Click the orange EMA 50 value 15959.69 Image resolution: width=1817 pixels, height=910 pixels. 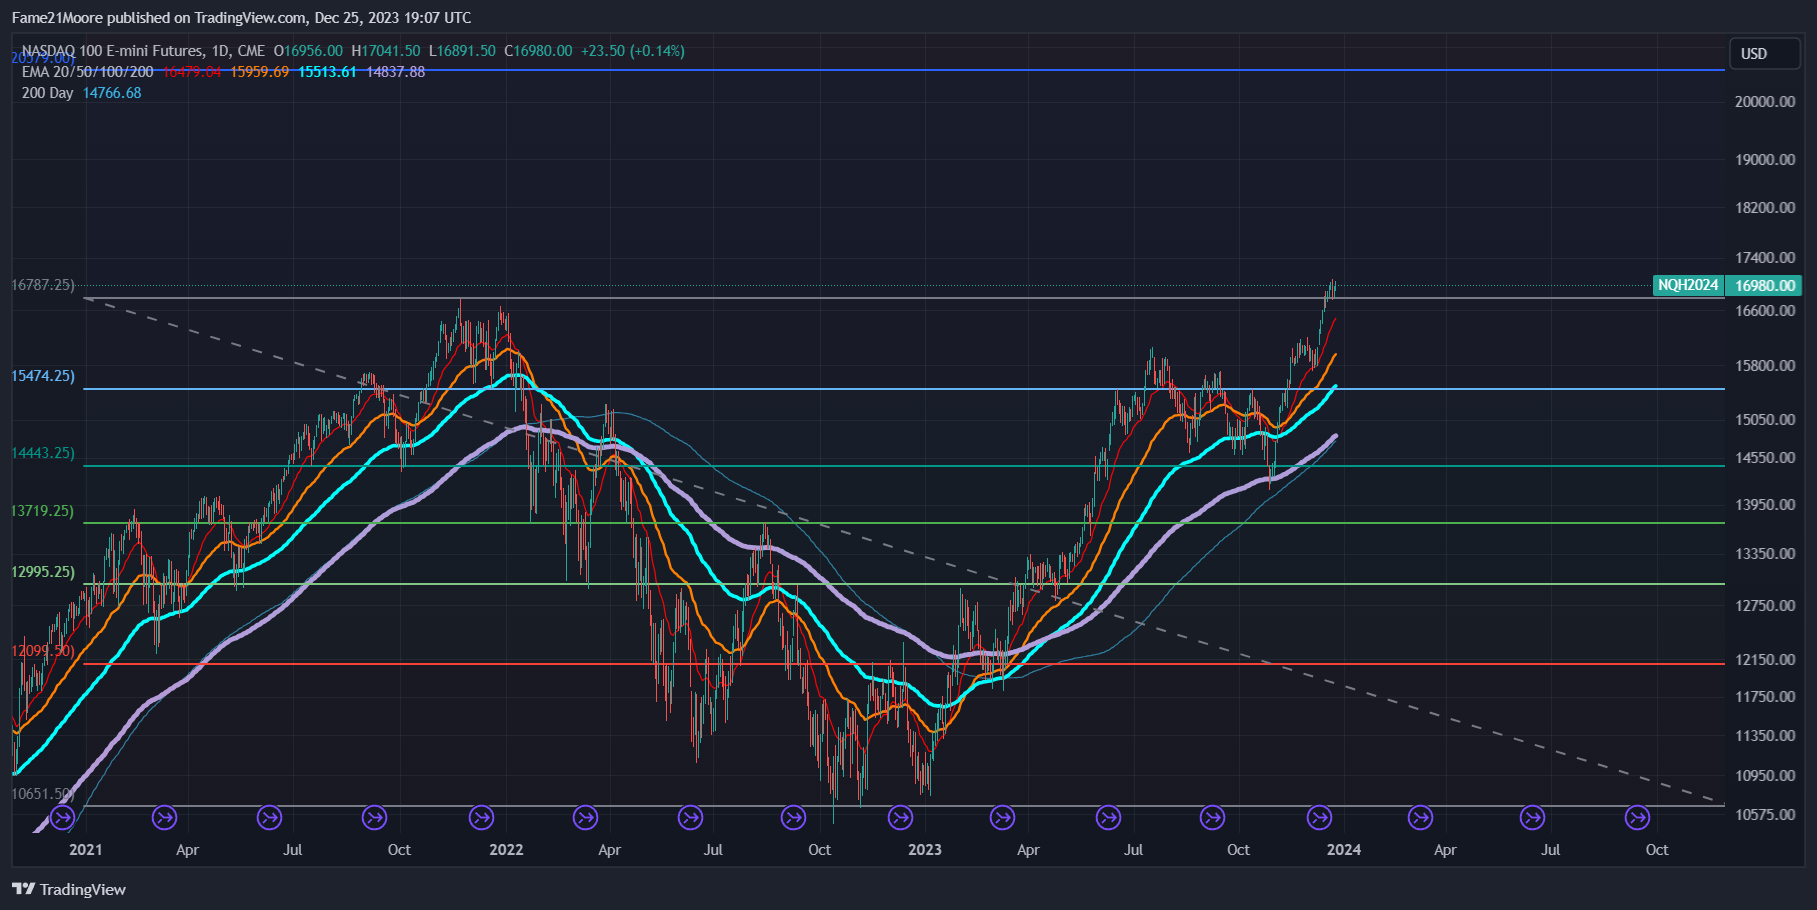pos(259,72)
